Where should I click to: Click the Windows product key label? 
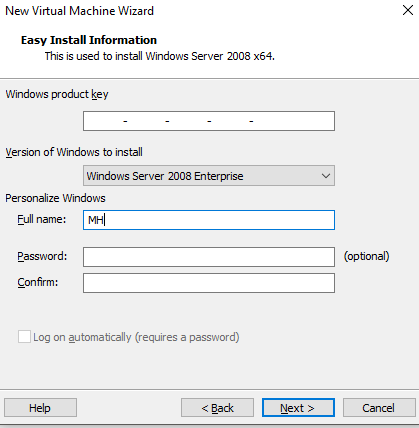point(57,94)
